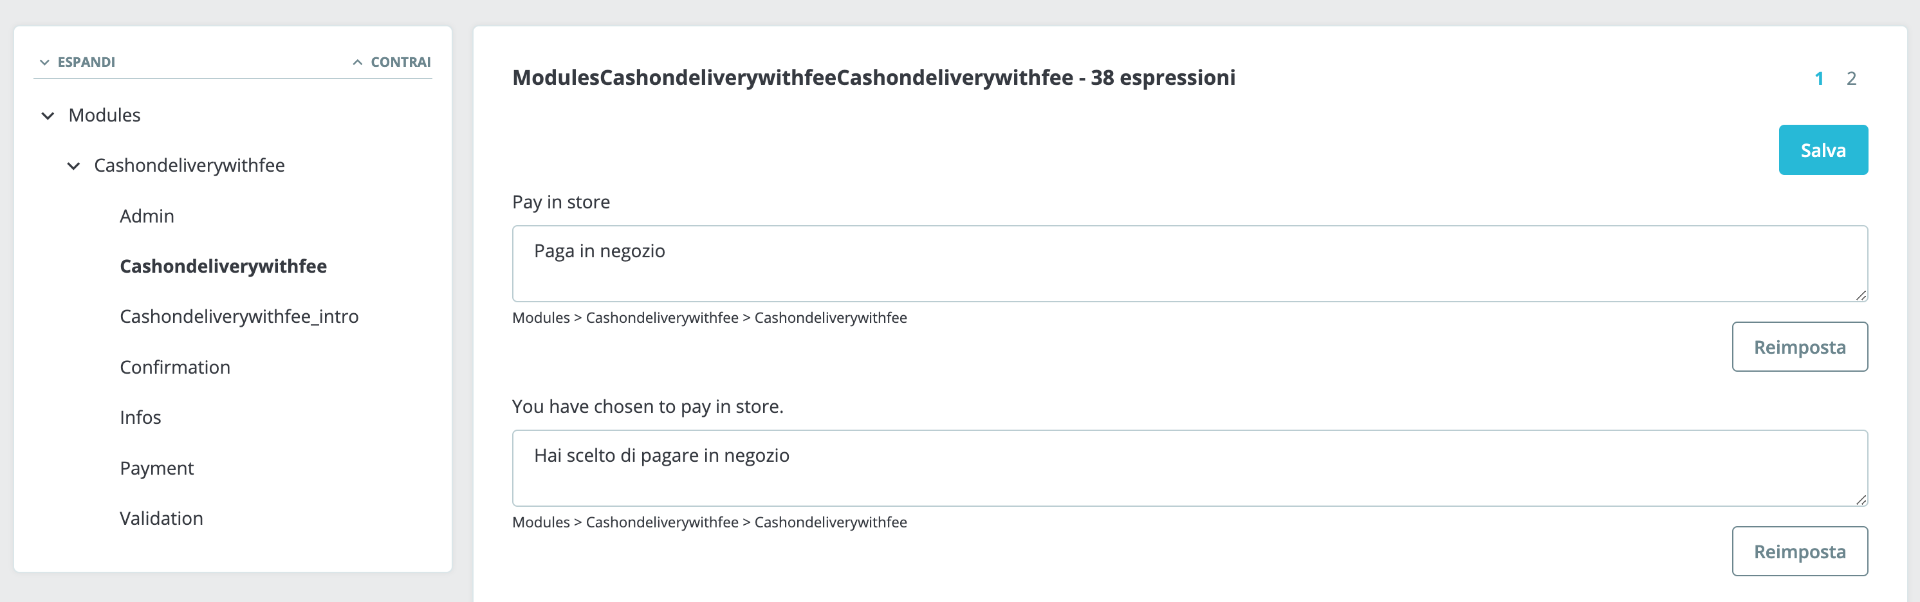The width and height of the screenshot is (1920, 602).
Task: Edit the 'Paga in negozio' translation field
Action: 1189,263
